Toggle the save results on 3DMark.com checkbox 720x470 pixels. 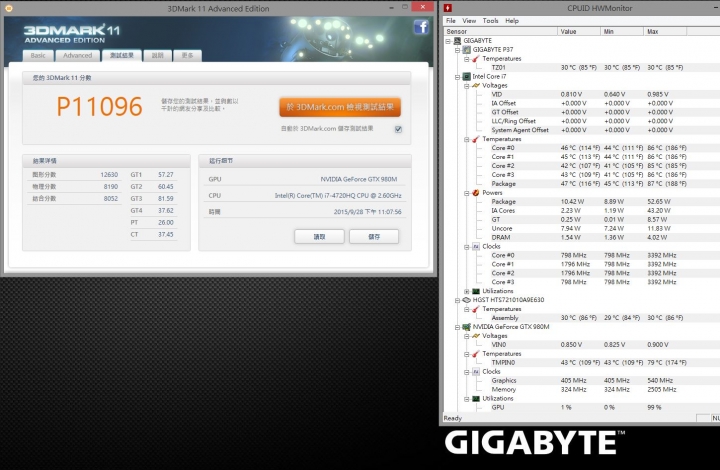click(398, 129)
